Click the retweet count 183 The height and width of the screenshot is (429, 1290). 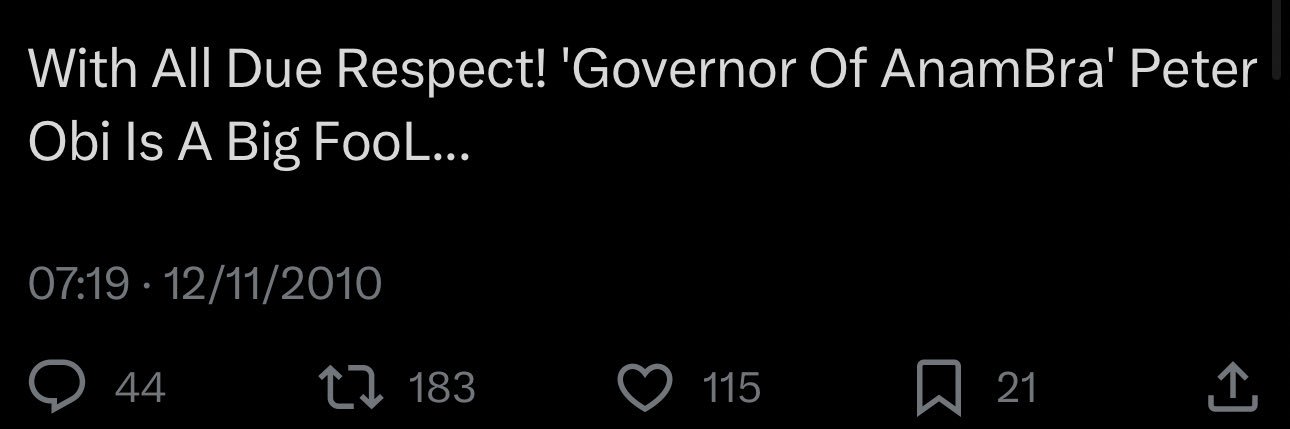[x=444, y=388]
